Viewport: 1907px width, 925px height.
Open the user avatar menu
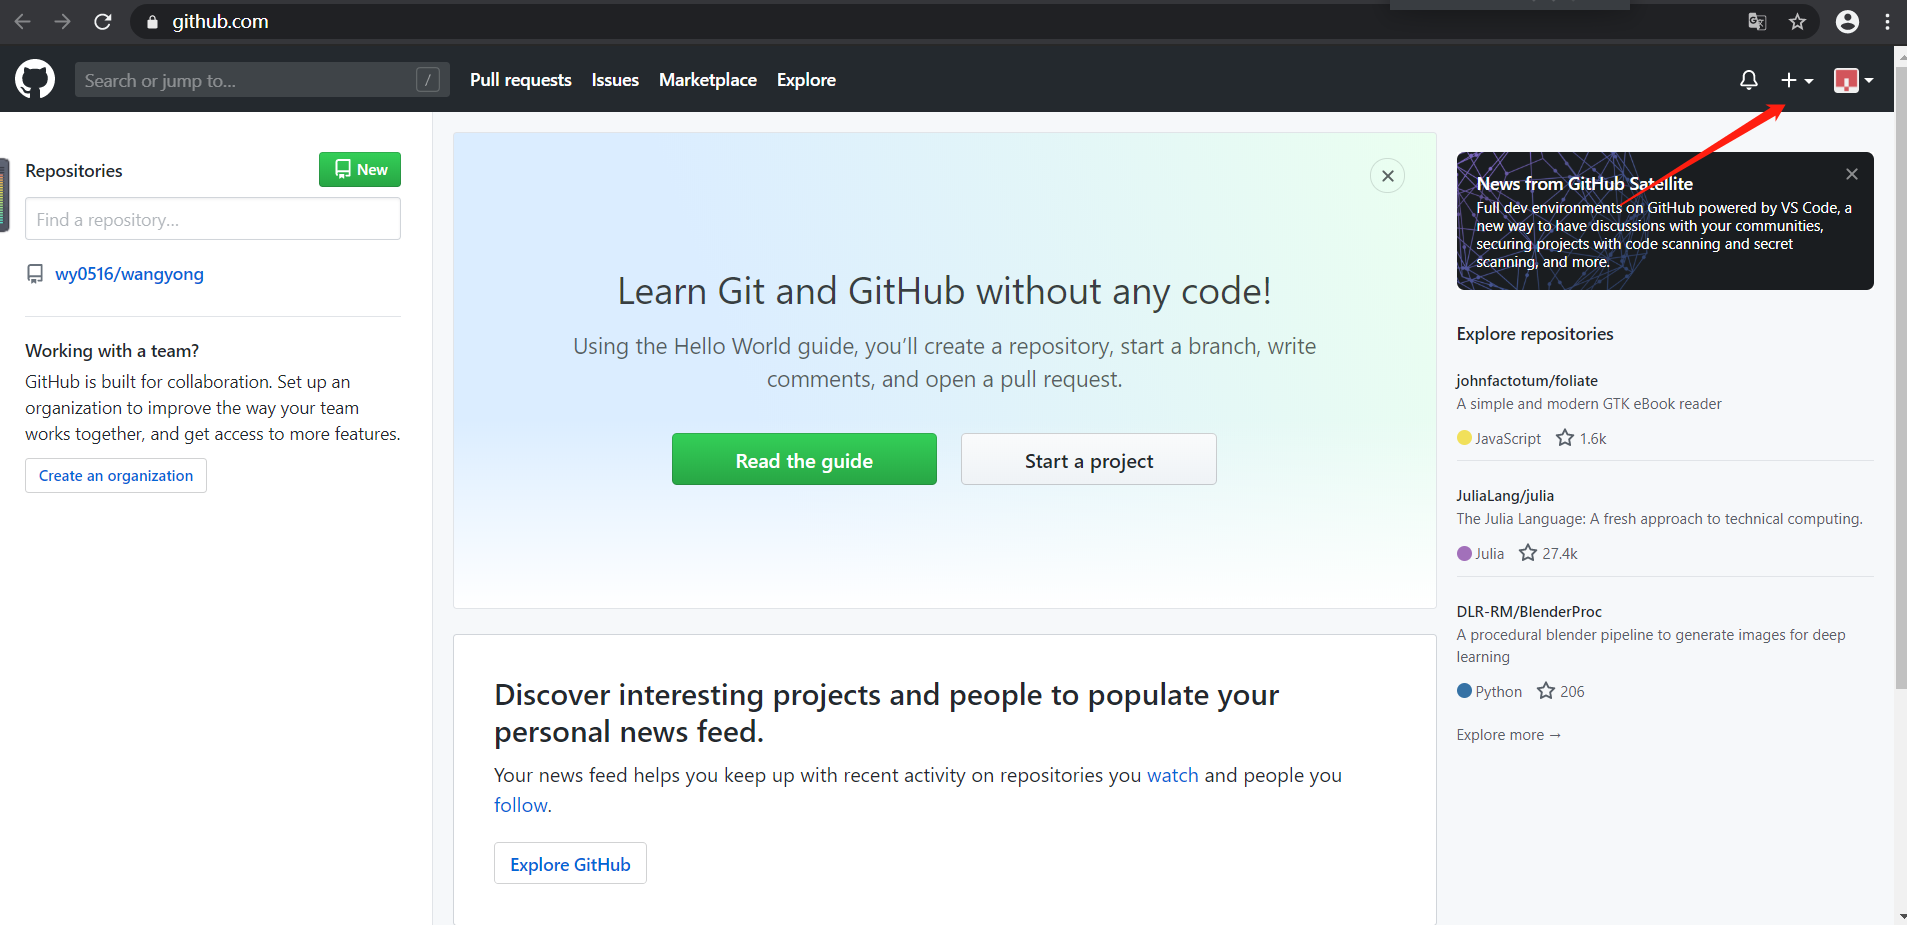pyautogui.click(x=1853, y=80)
